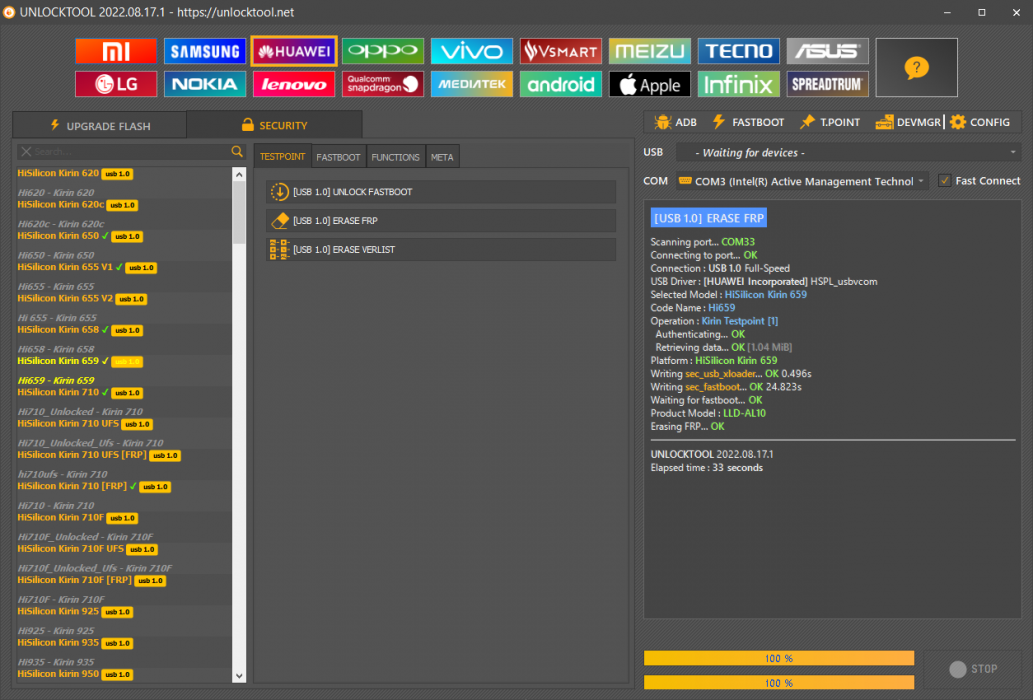This screenshot has width=1033, height=700.
Task: Open the FASTBOOT tools
Action: [748, 122]
